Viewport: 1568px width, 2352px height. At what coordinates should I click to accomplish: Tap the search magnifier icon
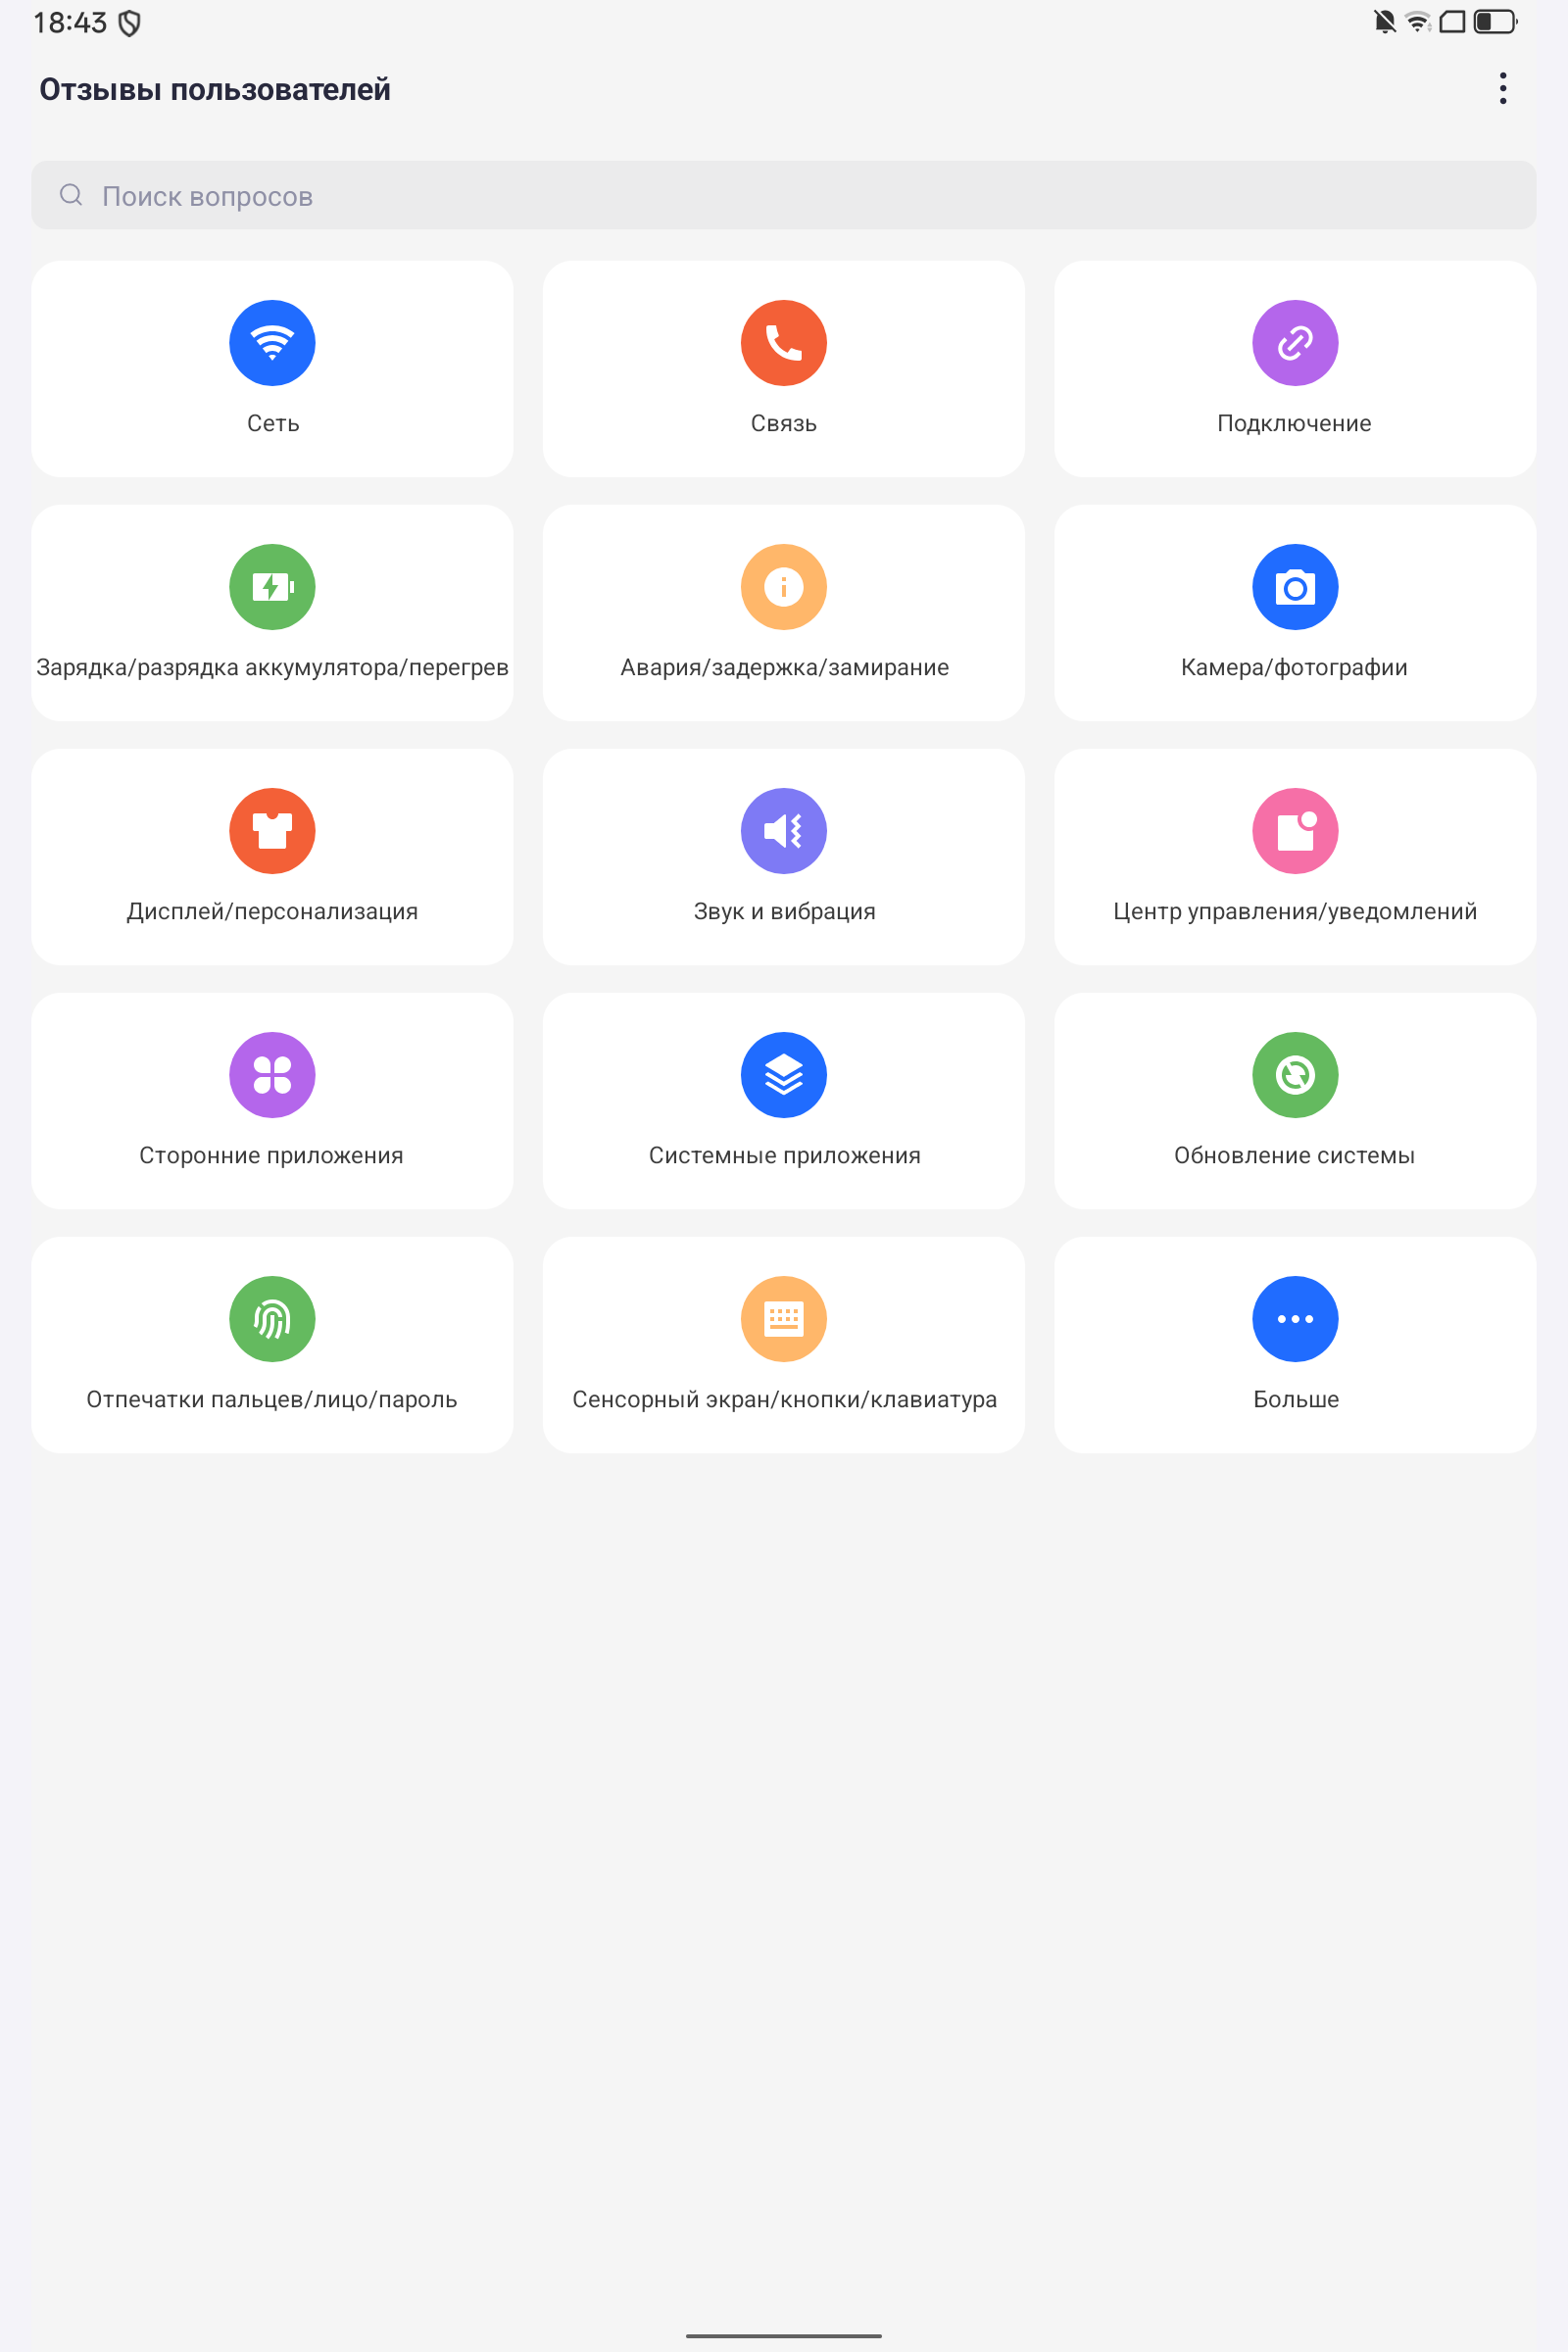71,195
